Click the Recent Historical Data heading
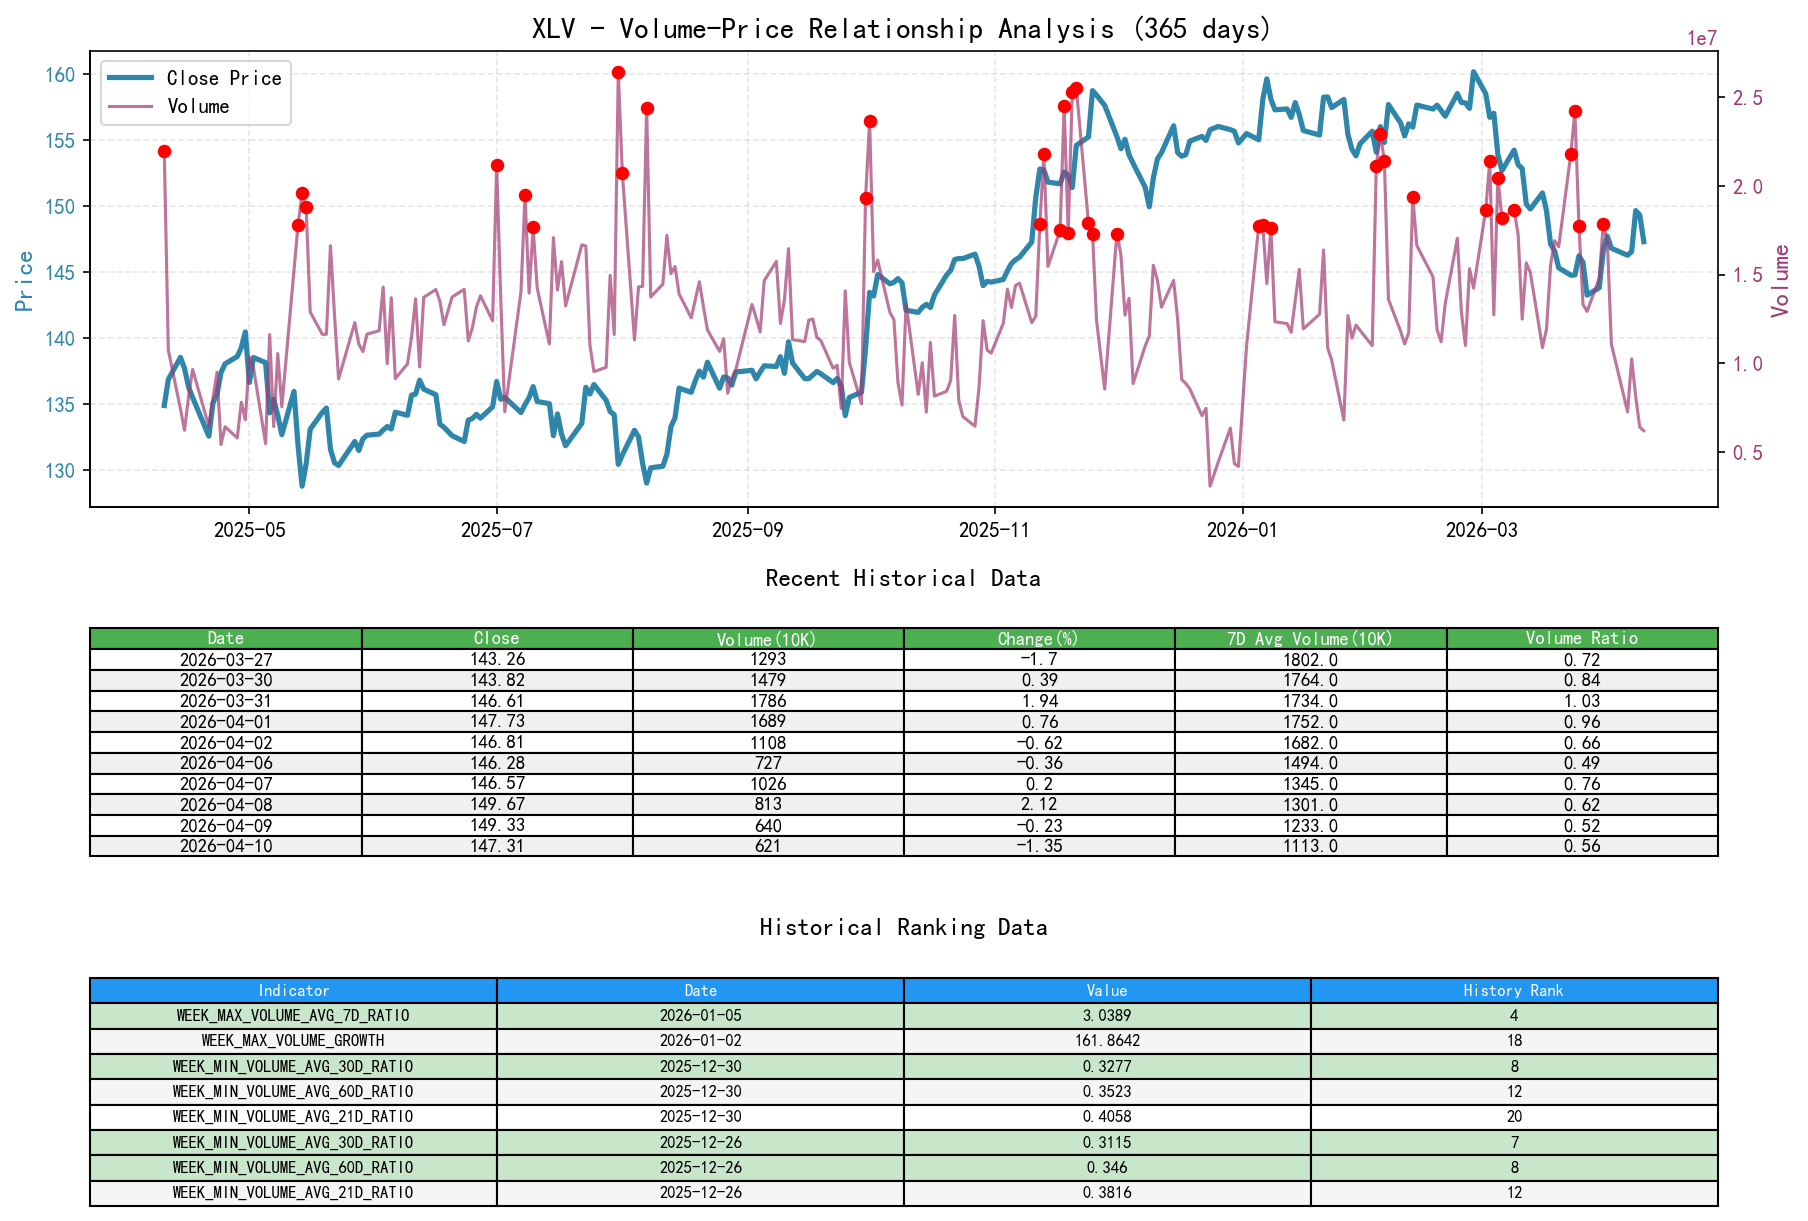The height and width of the screenshot is (1221, 1808). [903, 578]
